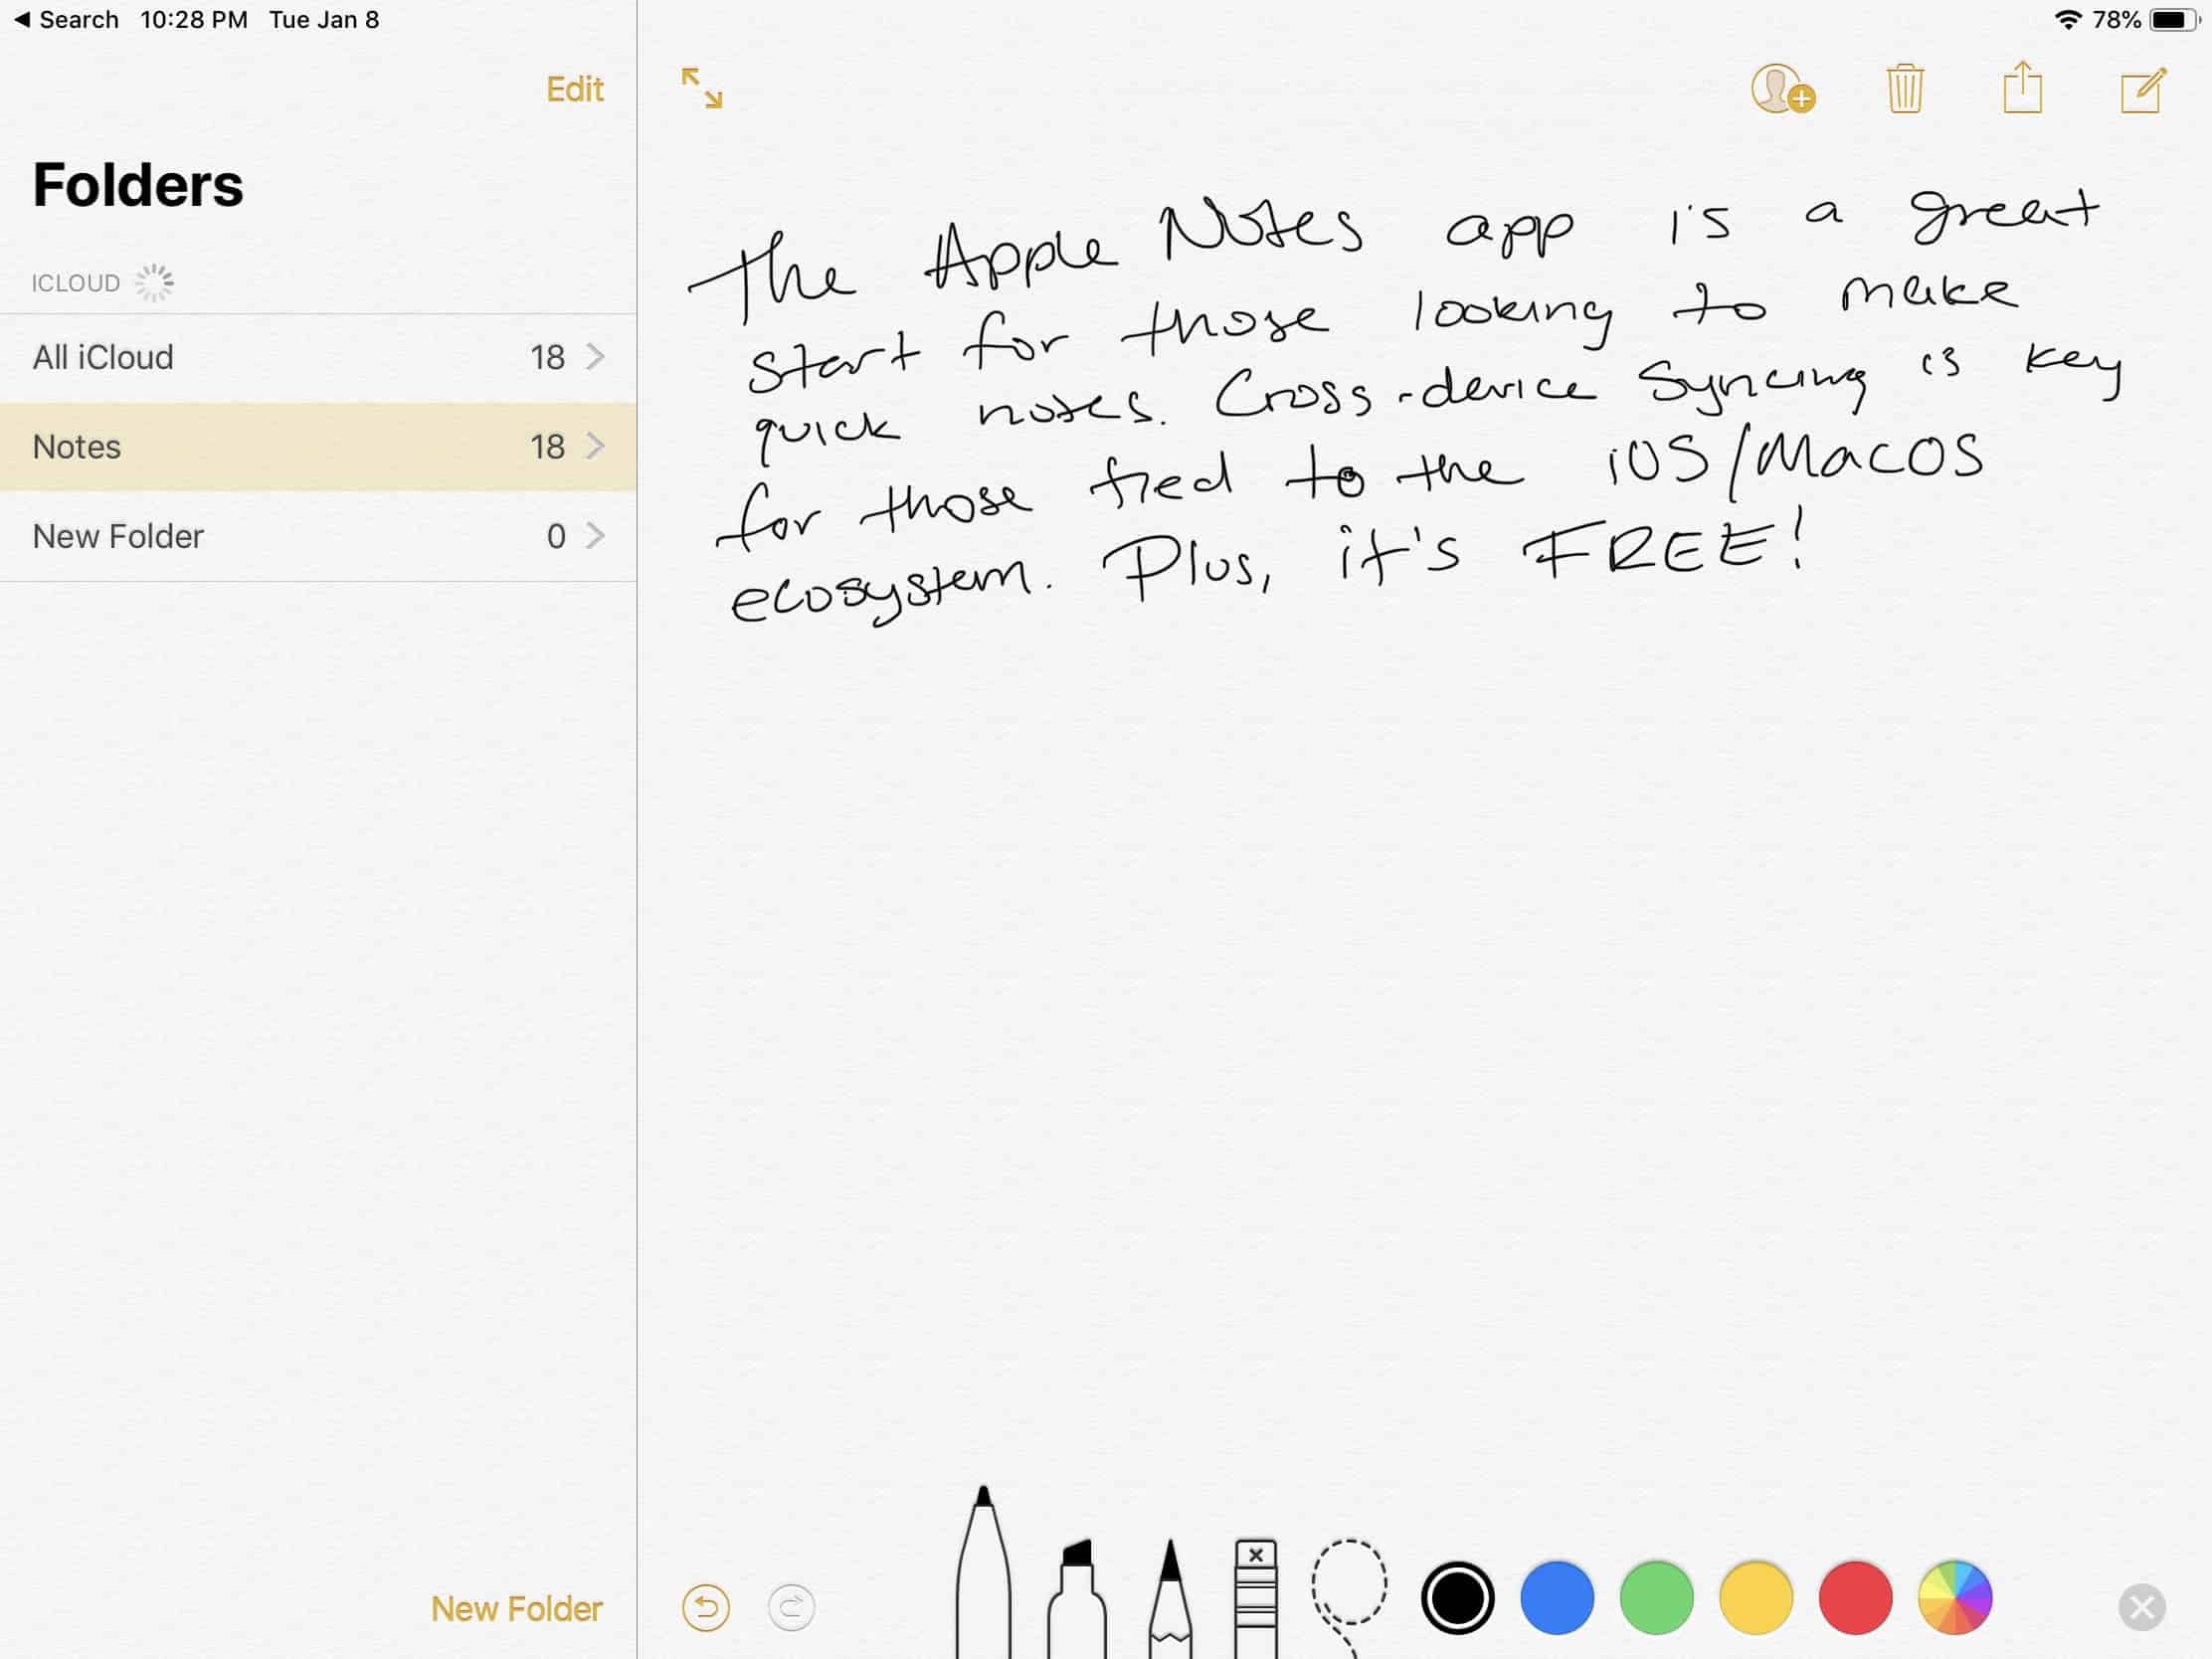Delete note with trash icon
This screenshot has width=2212, height=1659.
pyautogui.click(x=1905, y=90)
